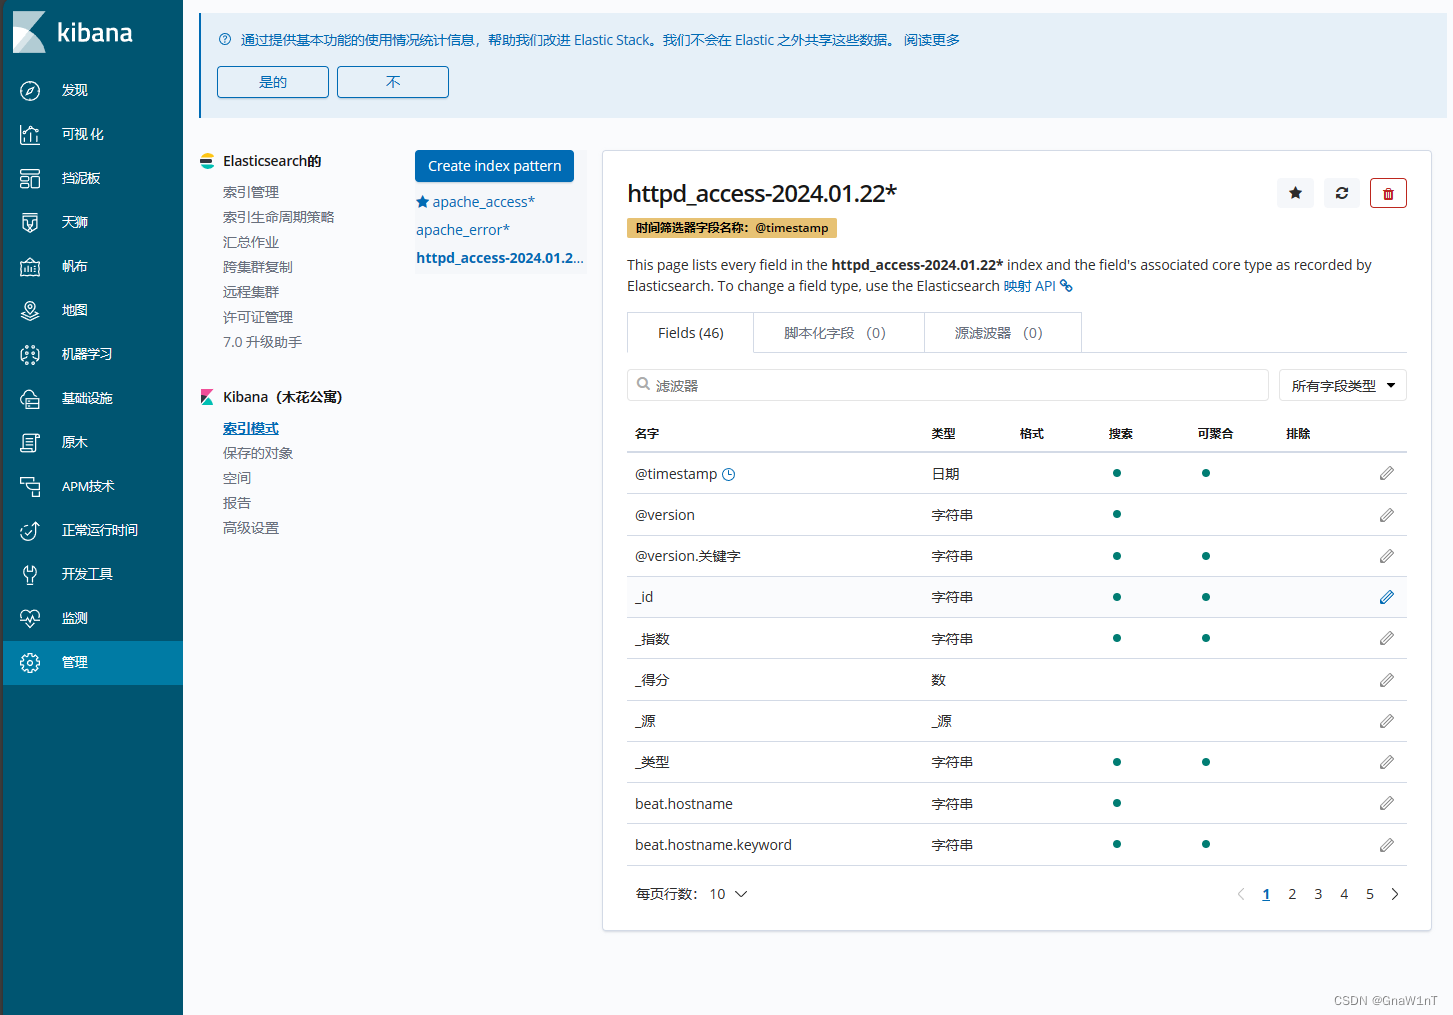The height and width of the screenshot is (1015, 1453).
Task: Select the httpd_access-2024.01.2… index pattern
Action: [500, 258]
